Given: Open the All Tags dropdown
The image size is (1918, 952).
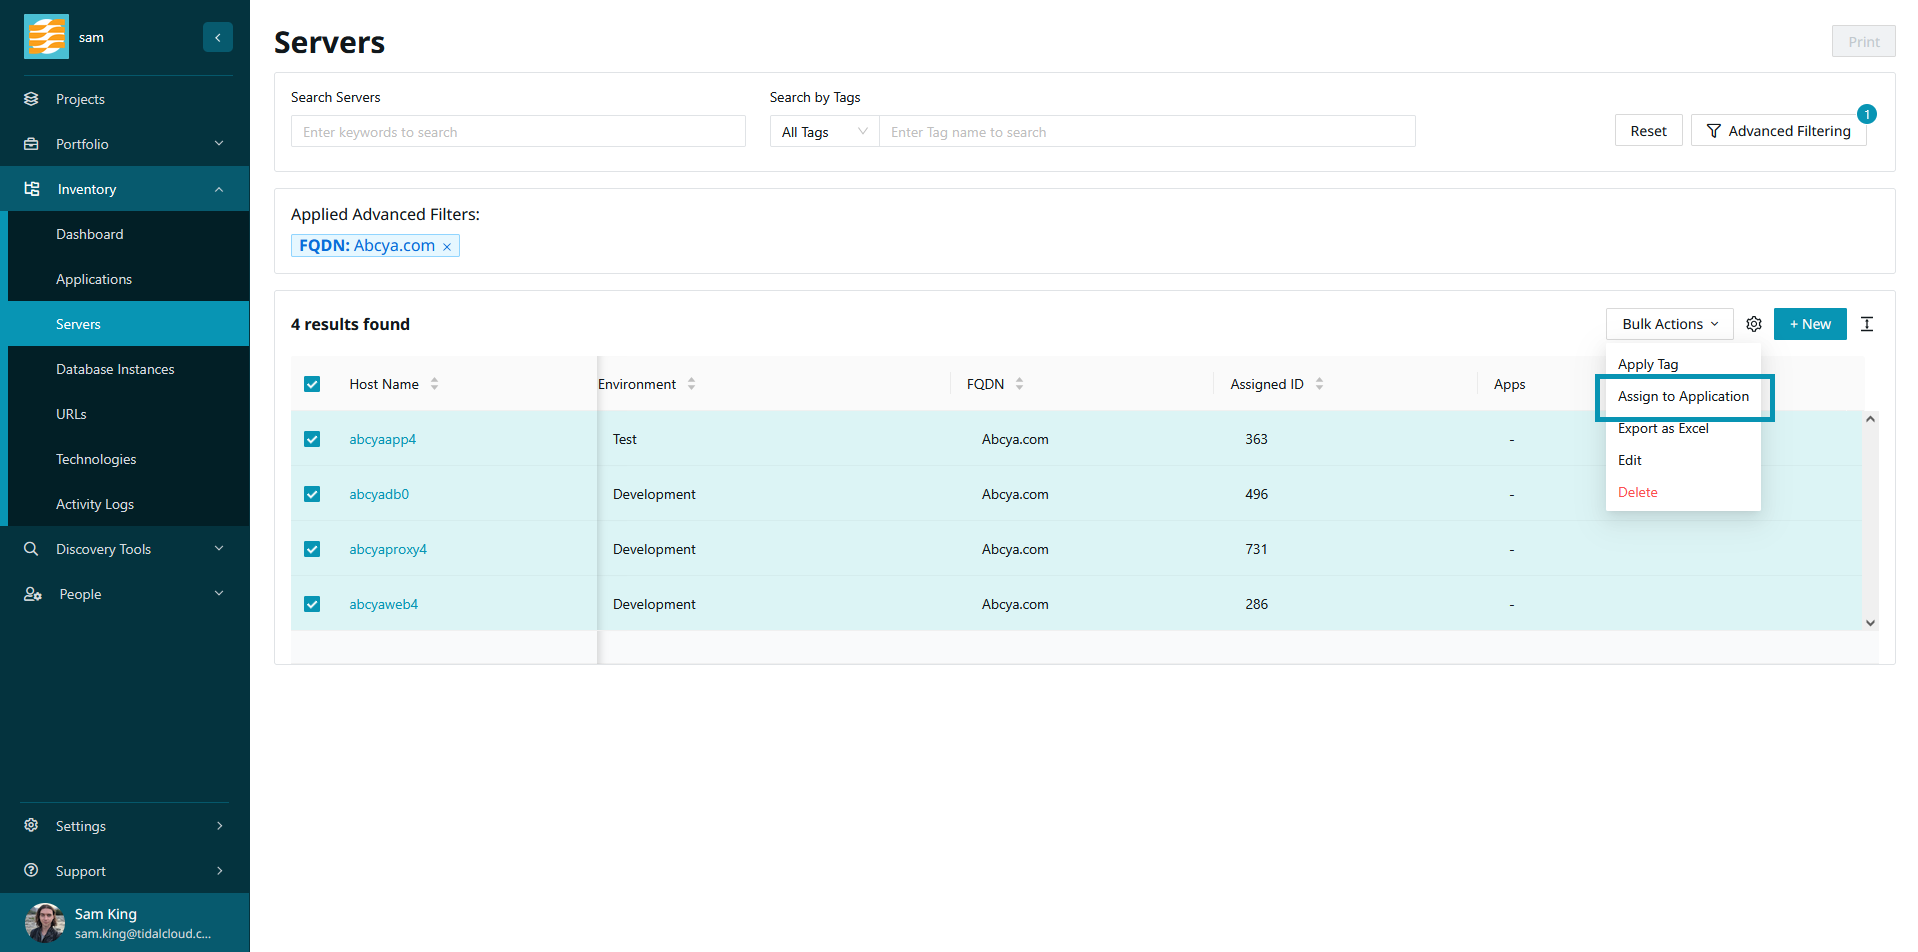Looking at the screenshot, I should pos(823,132).
